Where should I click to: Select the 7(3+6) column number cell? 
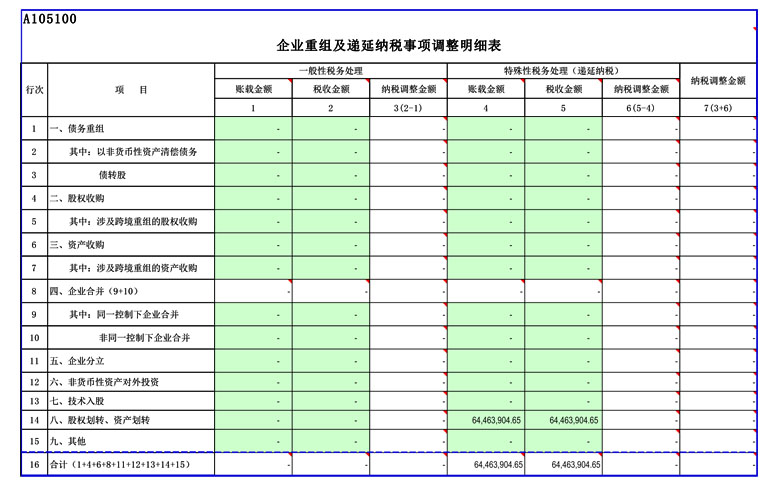pos(717,108)
